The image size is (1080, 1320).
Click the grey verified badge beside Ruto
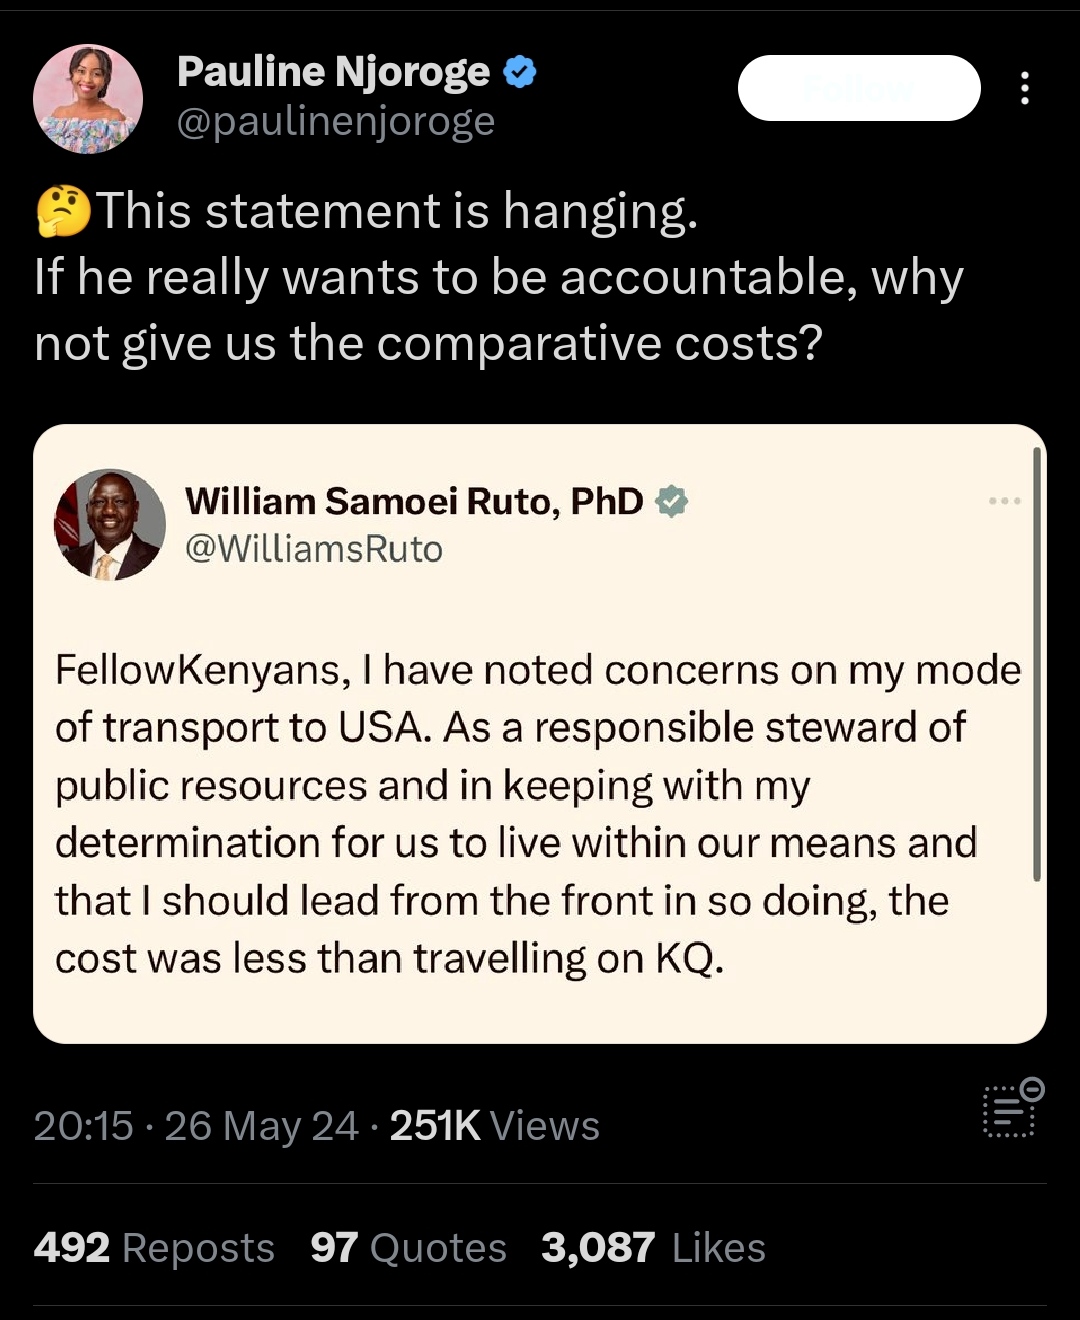coord(671,501)
